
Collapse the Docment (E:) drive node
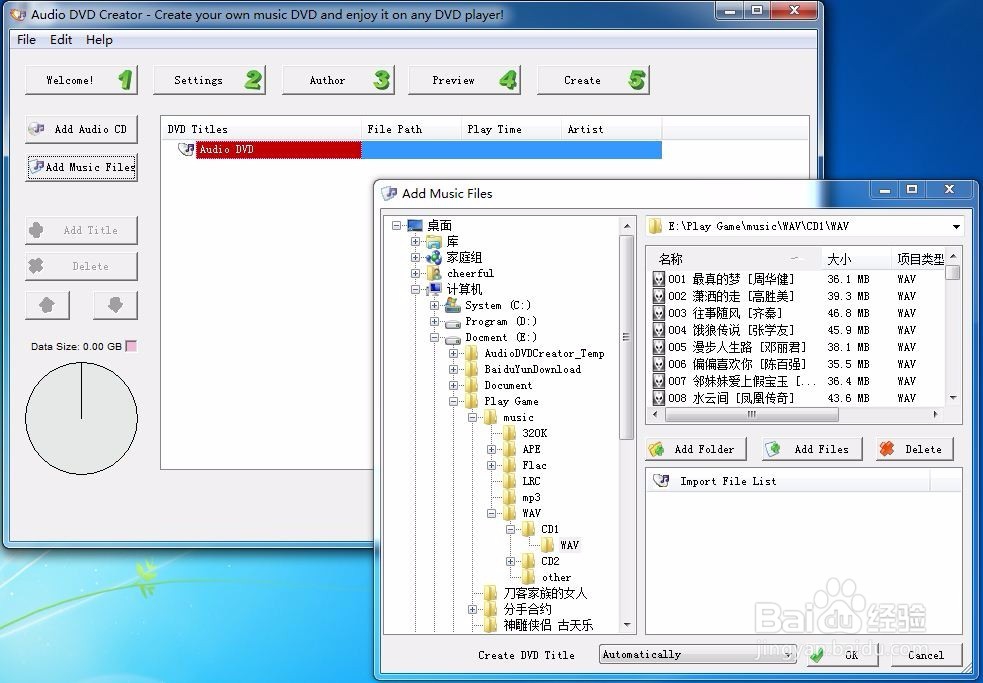434,337
